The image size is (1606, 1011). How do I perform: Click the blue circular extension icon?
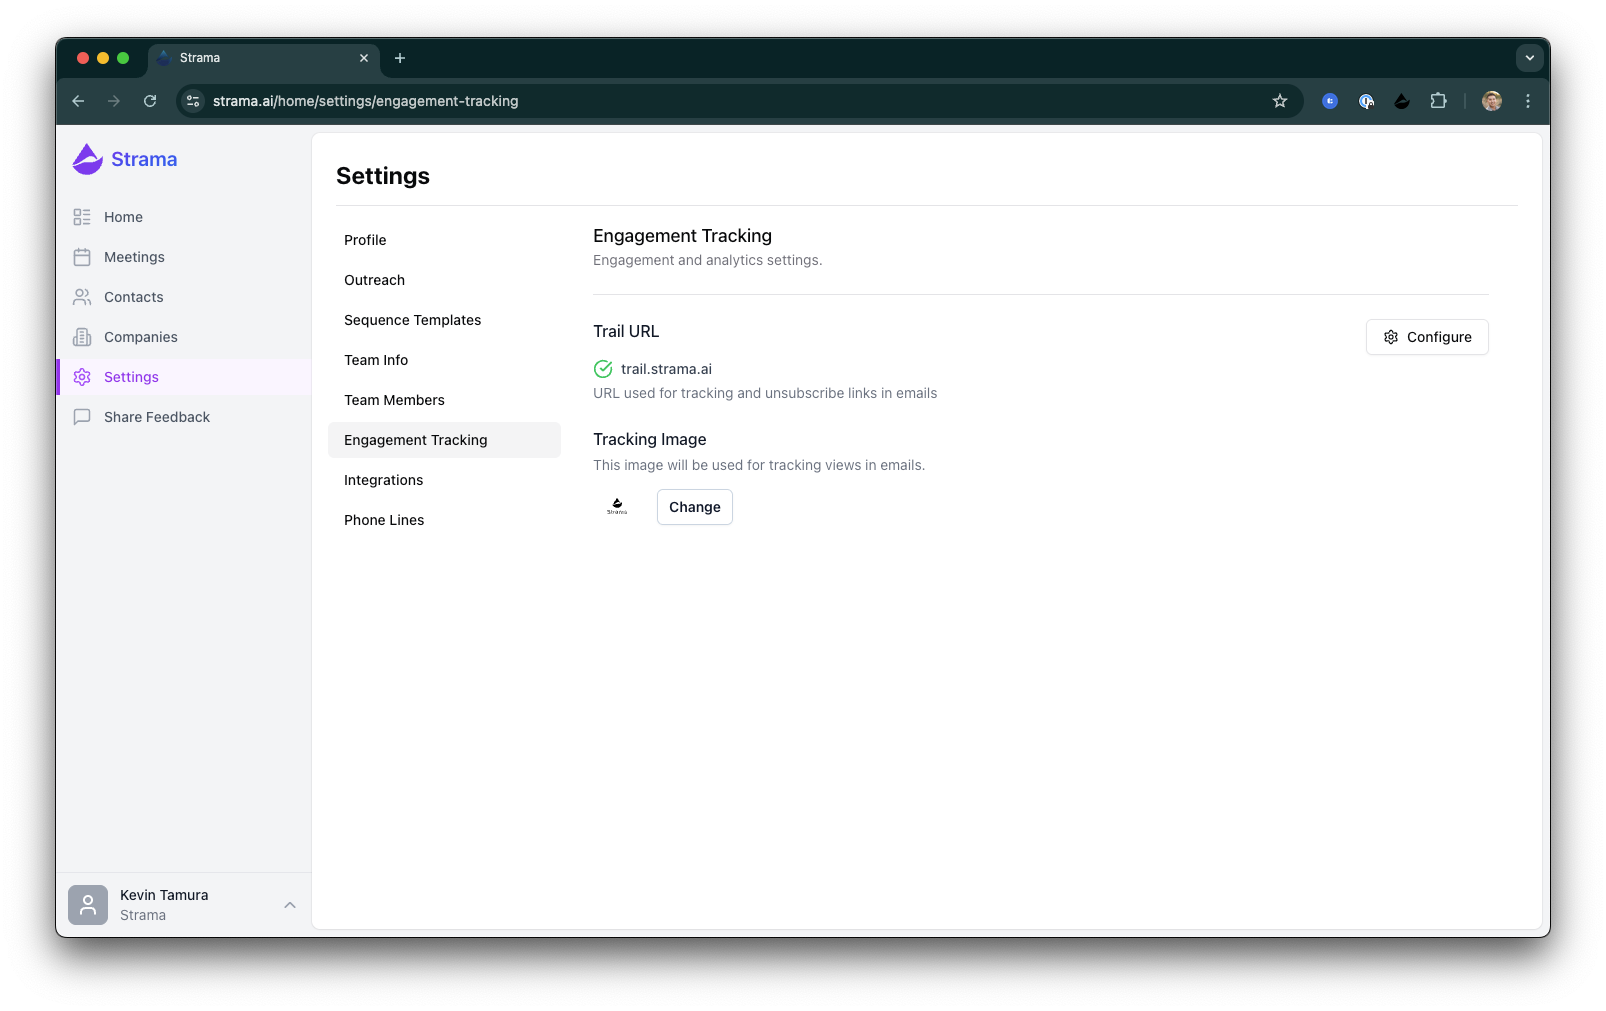pos(1330,101)
